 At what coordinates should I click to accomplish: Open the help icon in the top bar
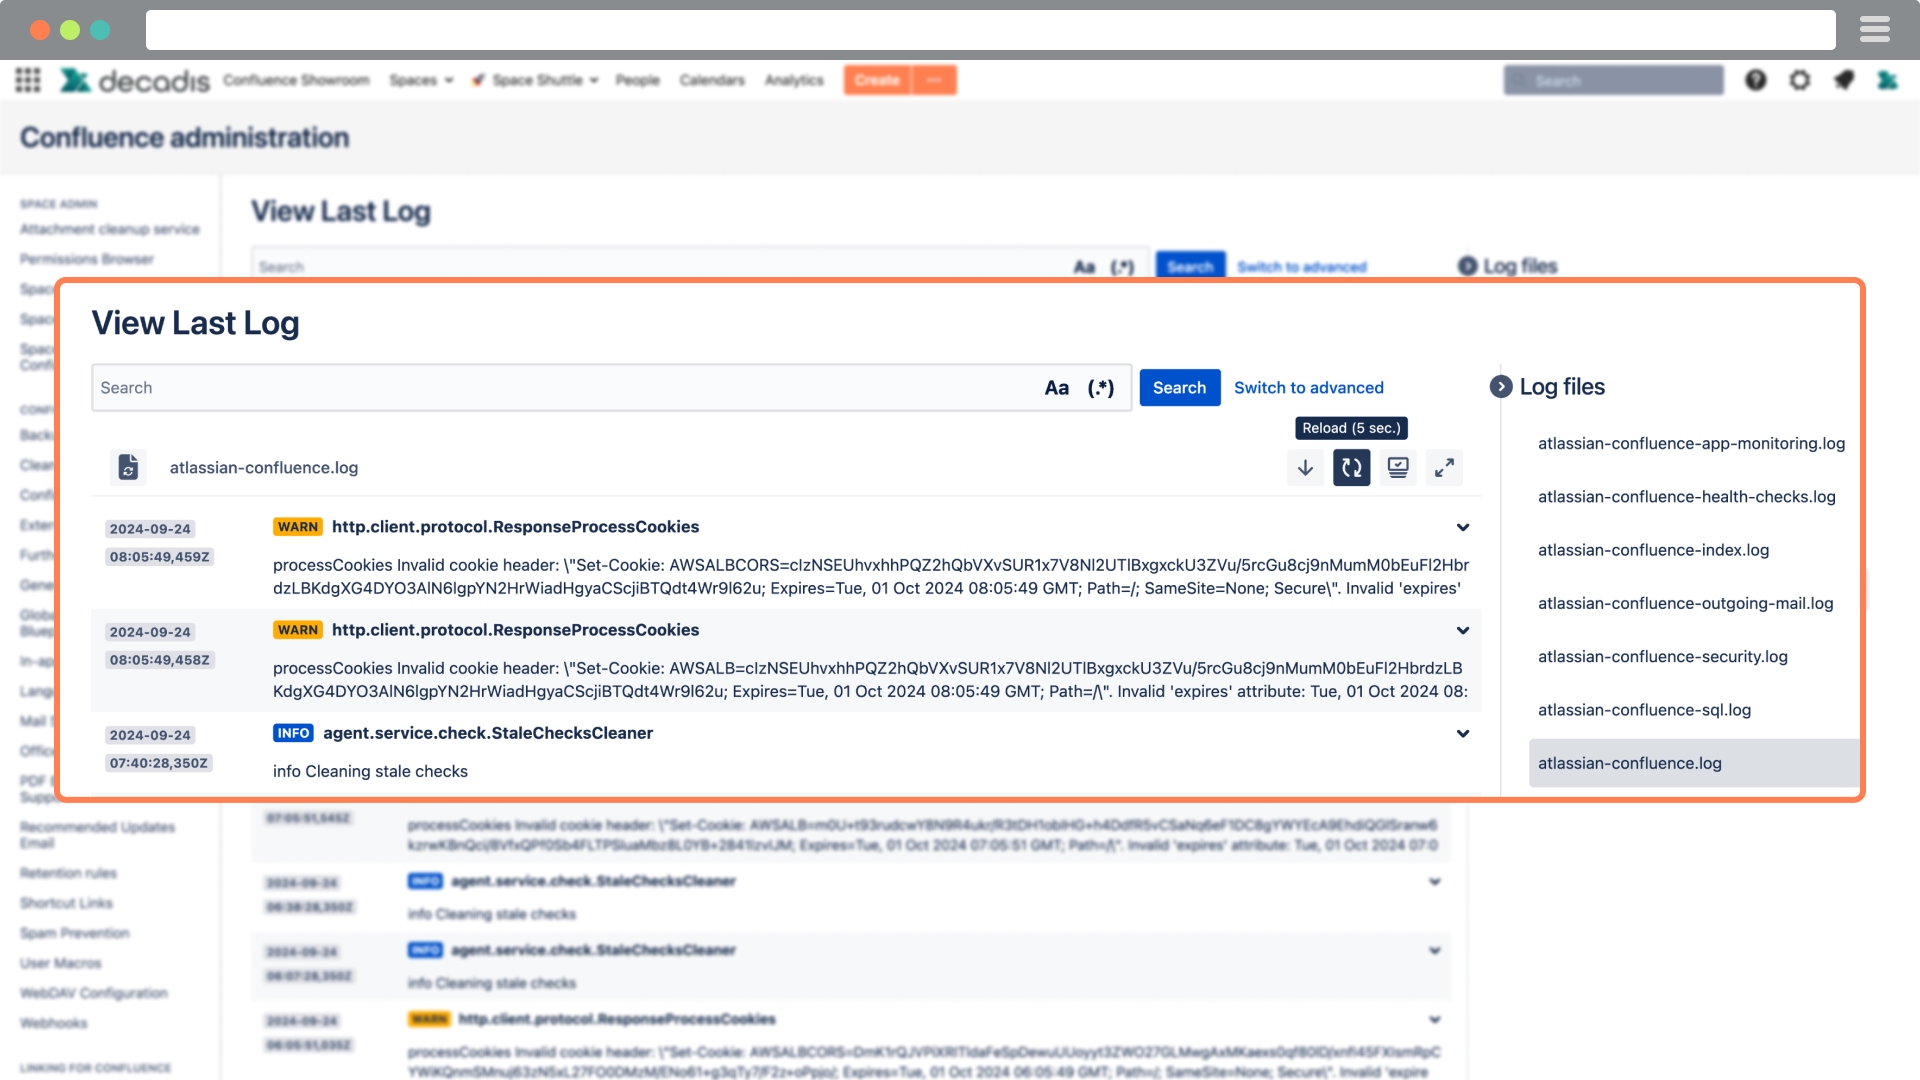(1755, 80)
